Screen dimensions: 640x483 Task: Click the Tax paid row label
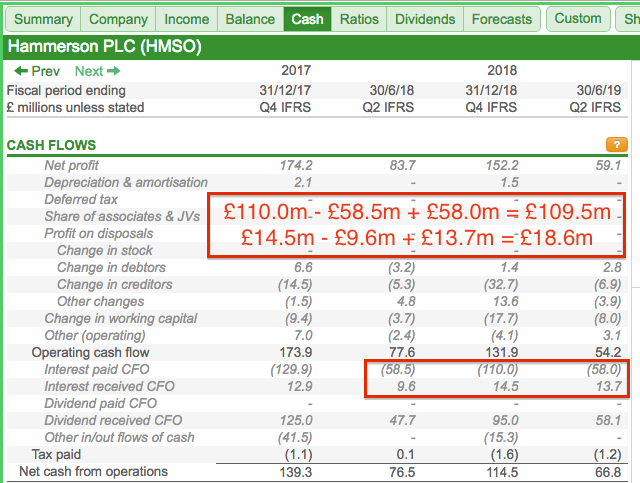[56, 454]
